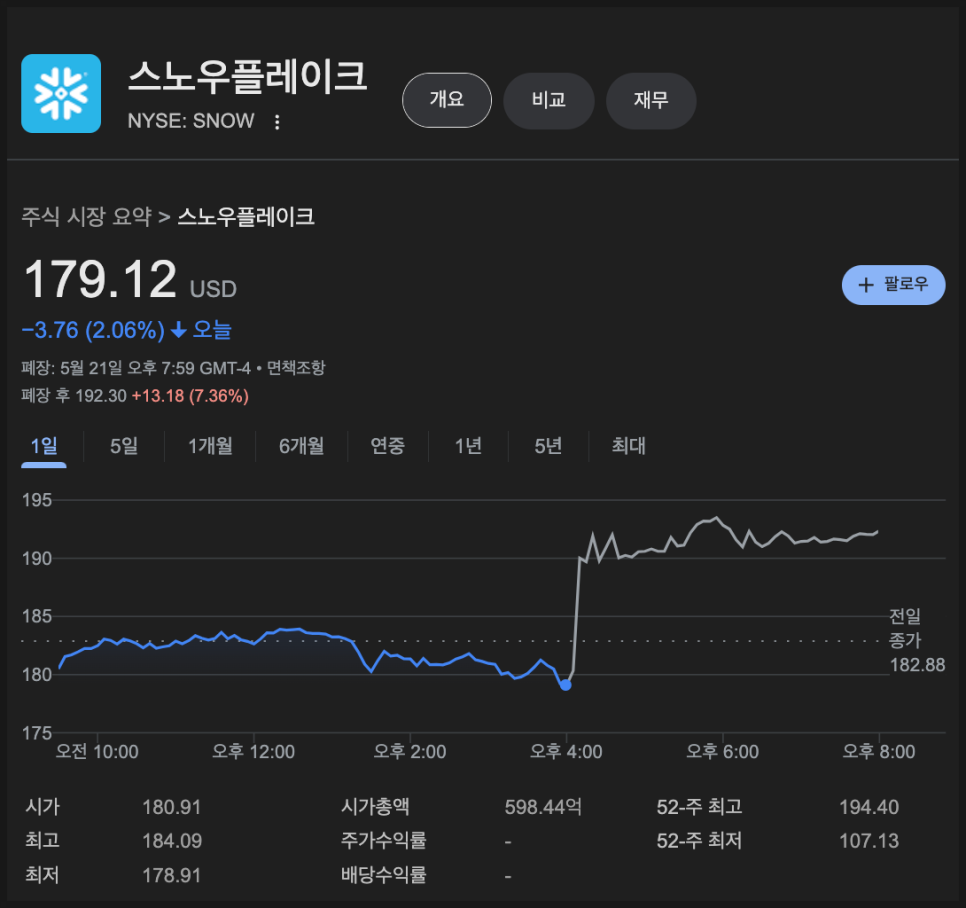Click the 오전 10:00 time axis label

pyautogui.click(x=97, y=752)
